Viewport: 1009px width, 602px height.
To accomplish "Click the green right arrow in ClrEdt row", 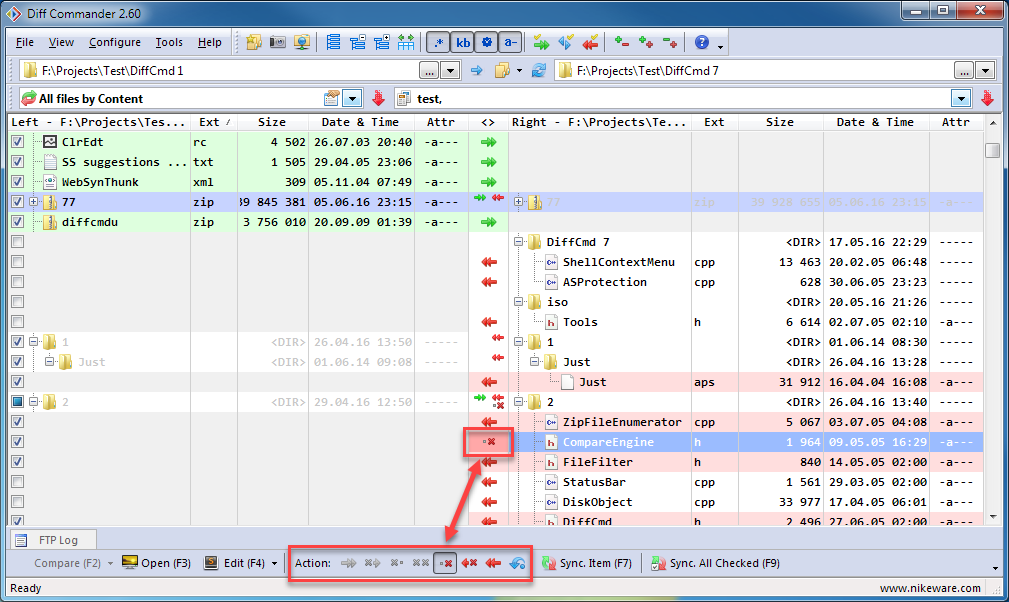I will click(x=488, y=142).
